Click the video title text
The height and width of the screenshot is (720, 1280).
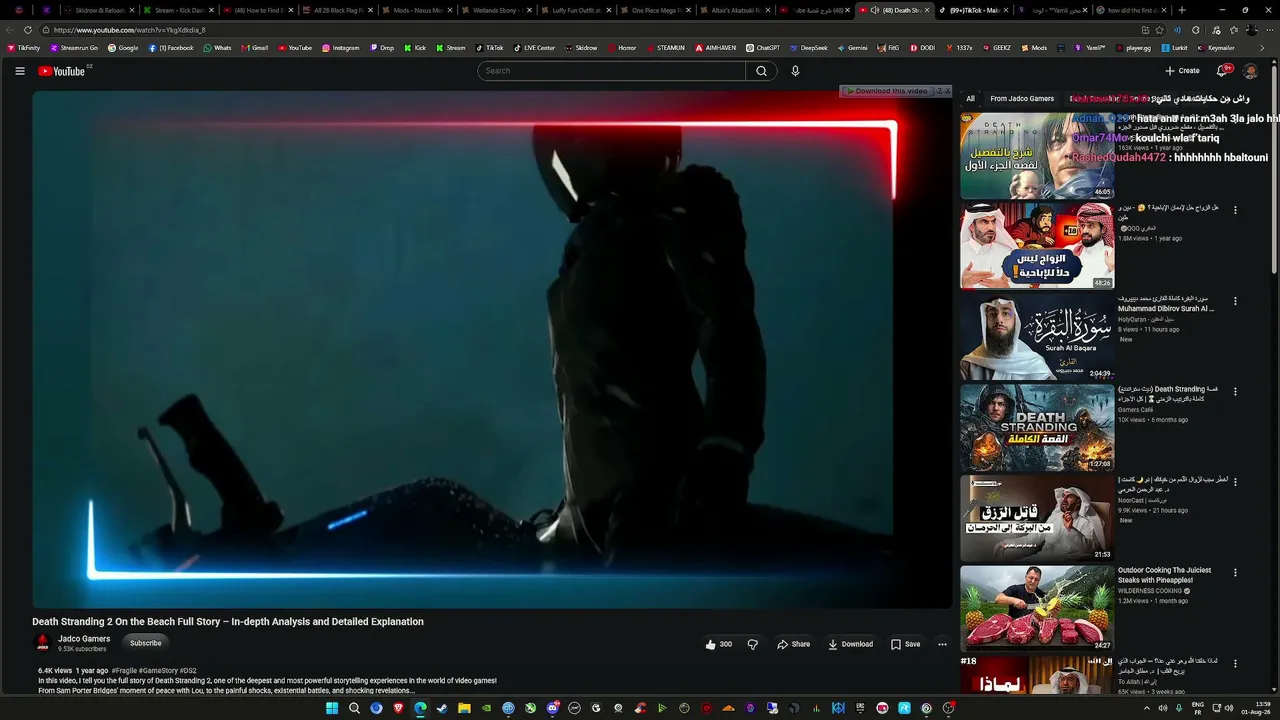pos(228,622)
